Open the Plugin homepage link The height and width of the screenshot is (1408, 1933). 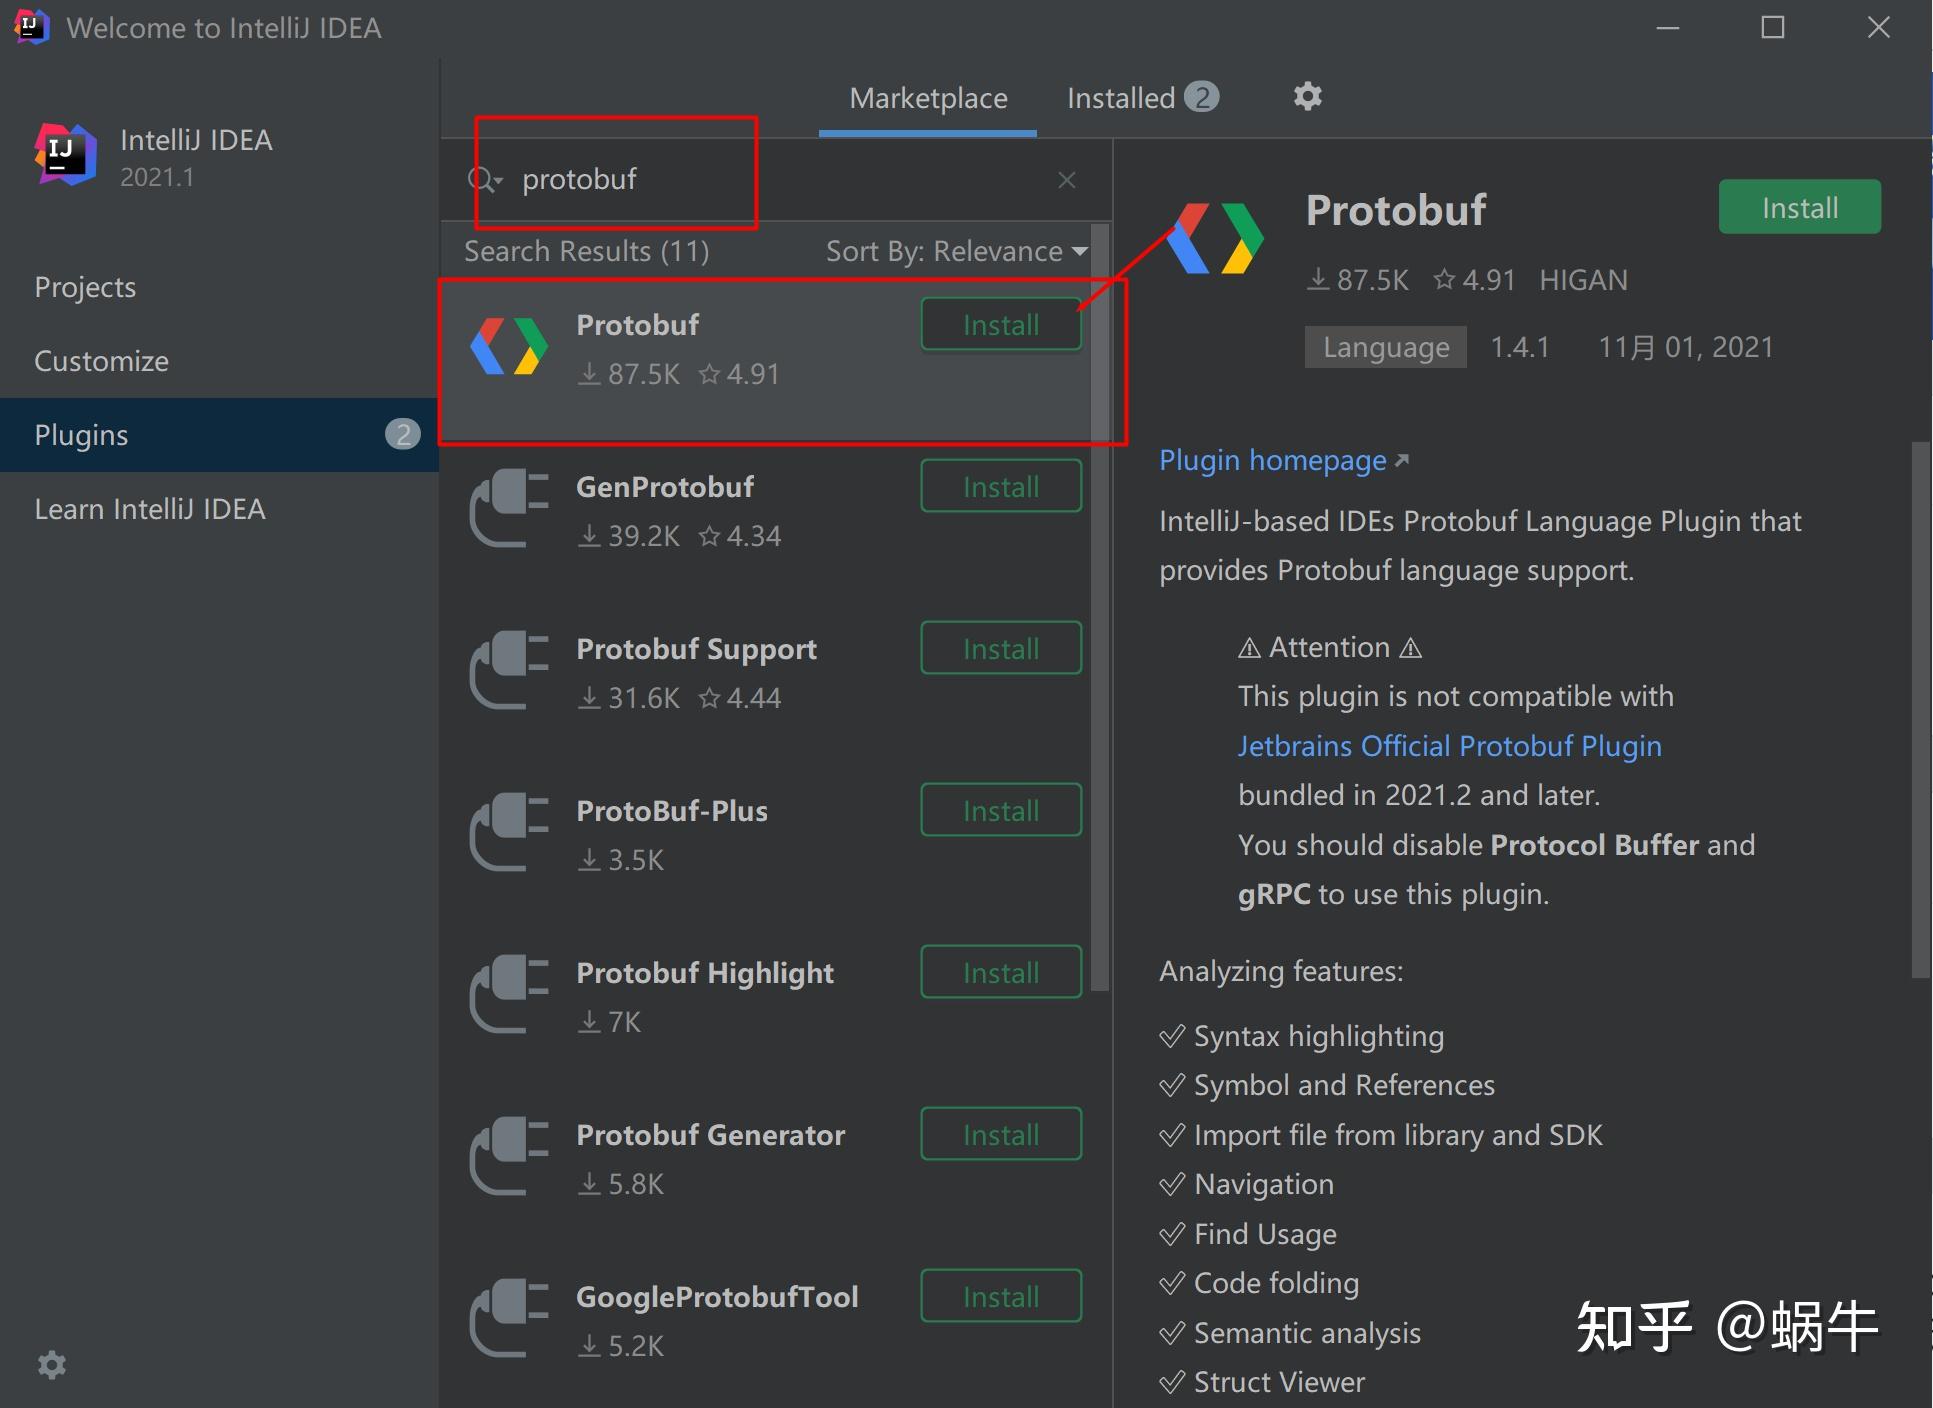(x=1283, y=461)
